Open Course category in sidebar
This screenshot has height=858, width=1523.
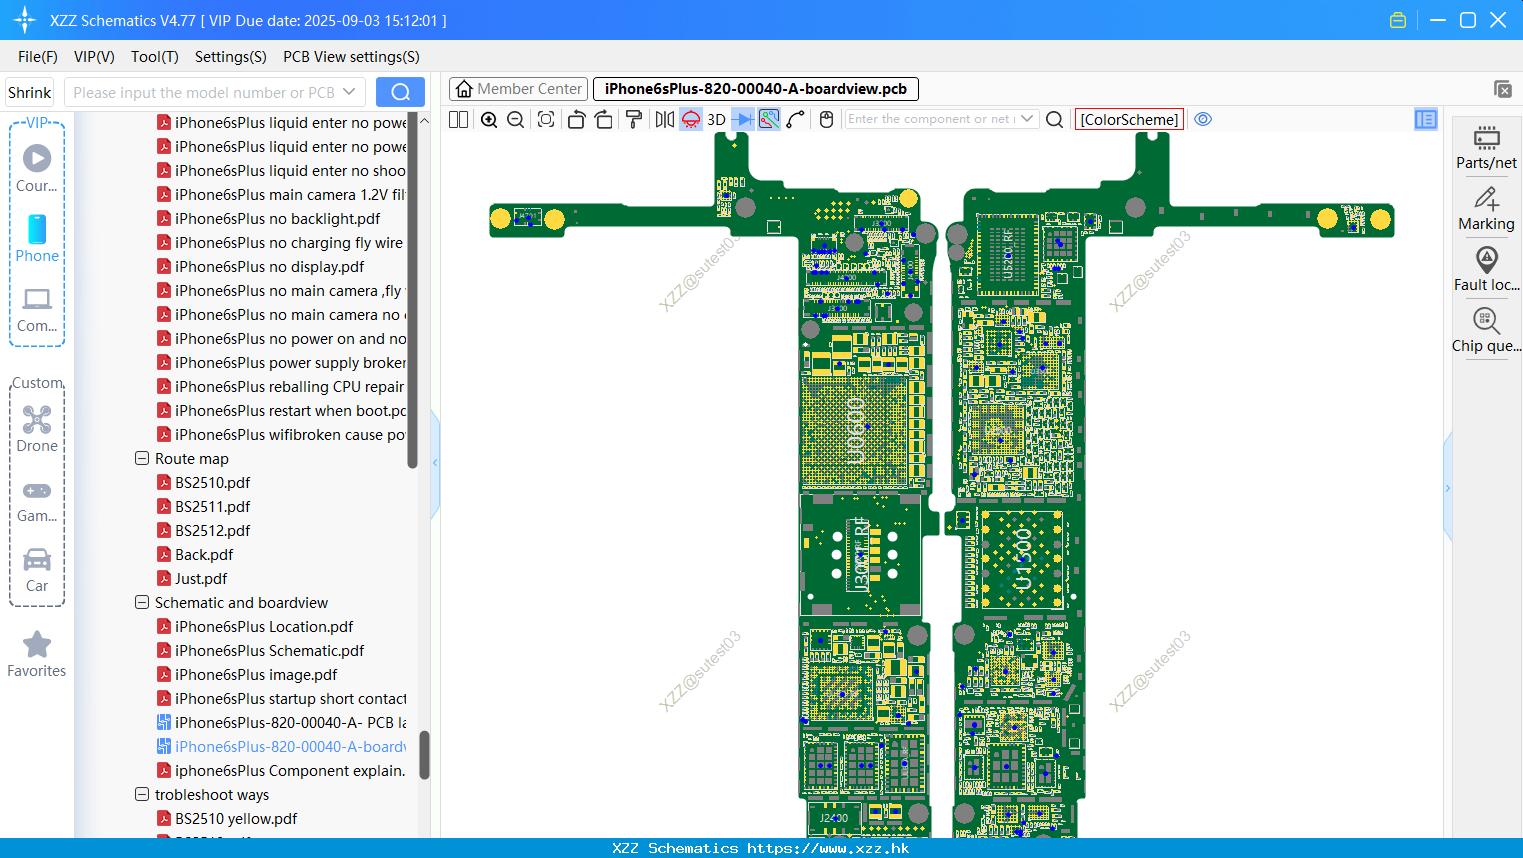(37, 169)
